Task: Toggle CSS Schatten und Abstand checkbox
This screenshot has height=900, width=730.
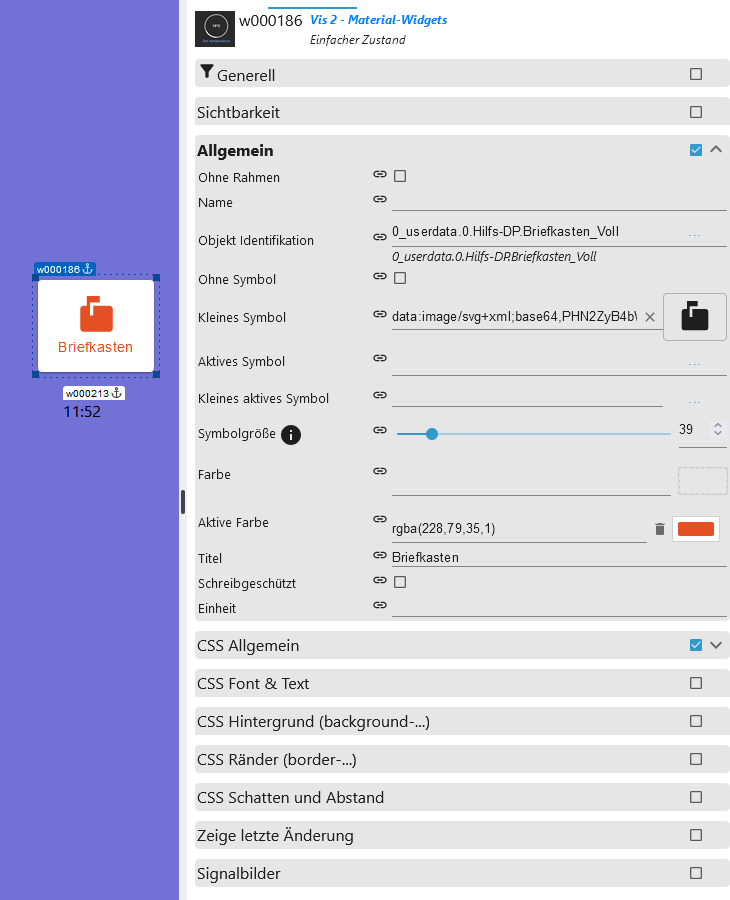Action: tap(696, 797)
